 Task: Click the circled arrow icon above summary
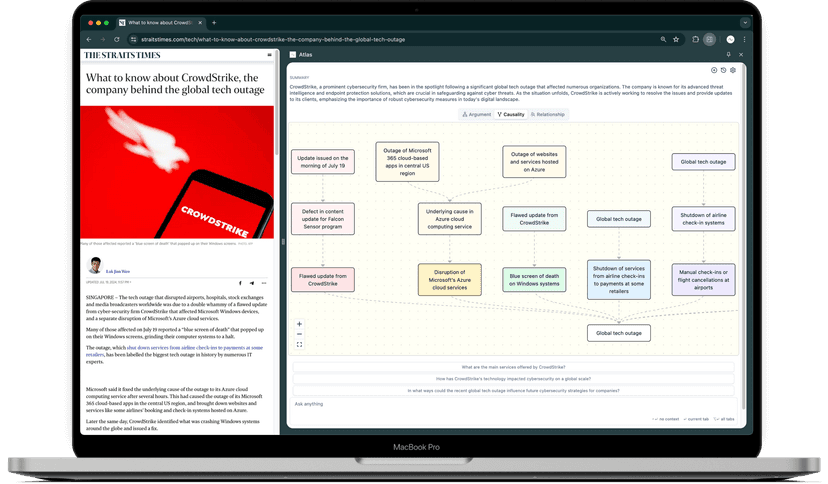click(714, 70)
